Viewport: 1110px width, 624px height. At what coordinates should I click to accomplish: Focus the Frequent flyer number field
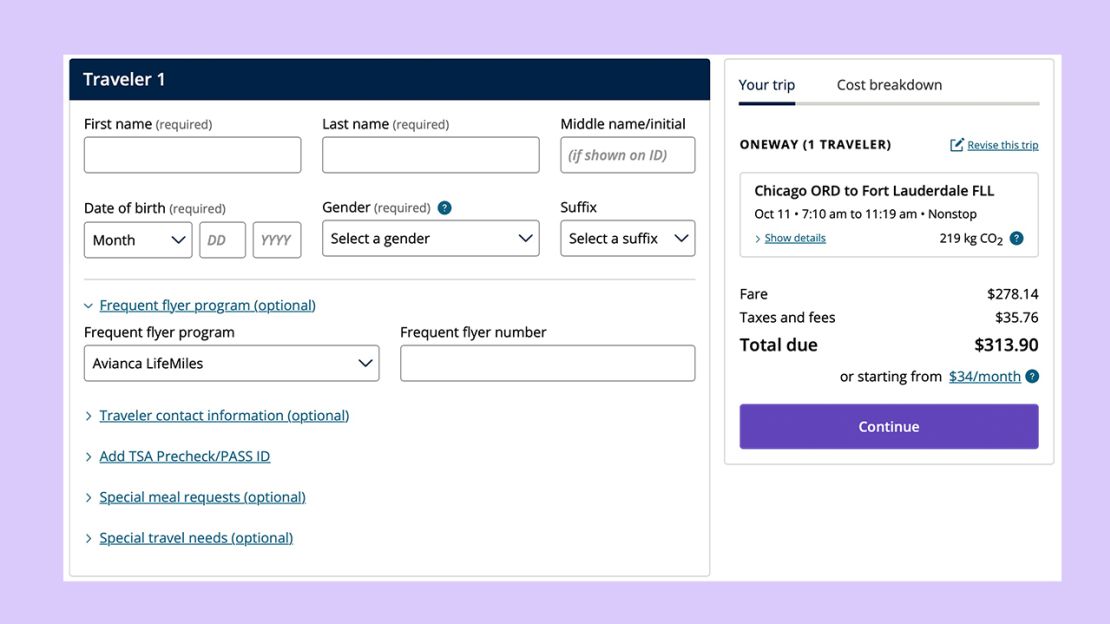pyautogui.click(x=547, y=363)
